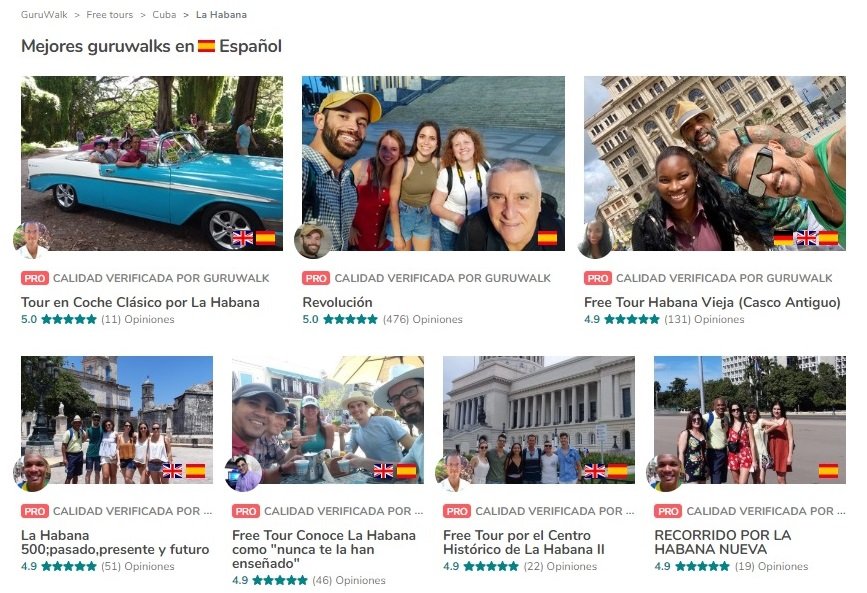
Task: Open the GuruWalk breadcrumb link
Action: click(x=44, y=15)
